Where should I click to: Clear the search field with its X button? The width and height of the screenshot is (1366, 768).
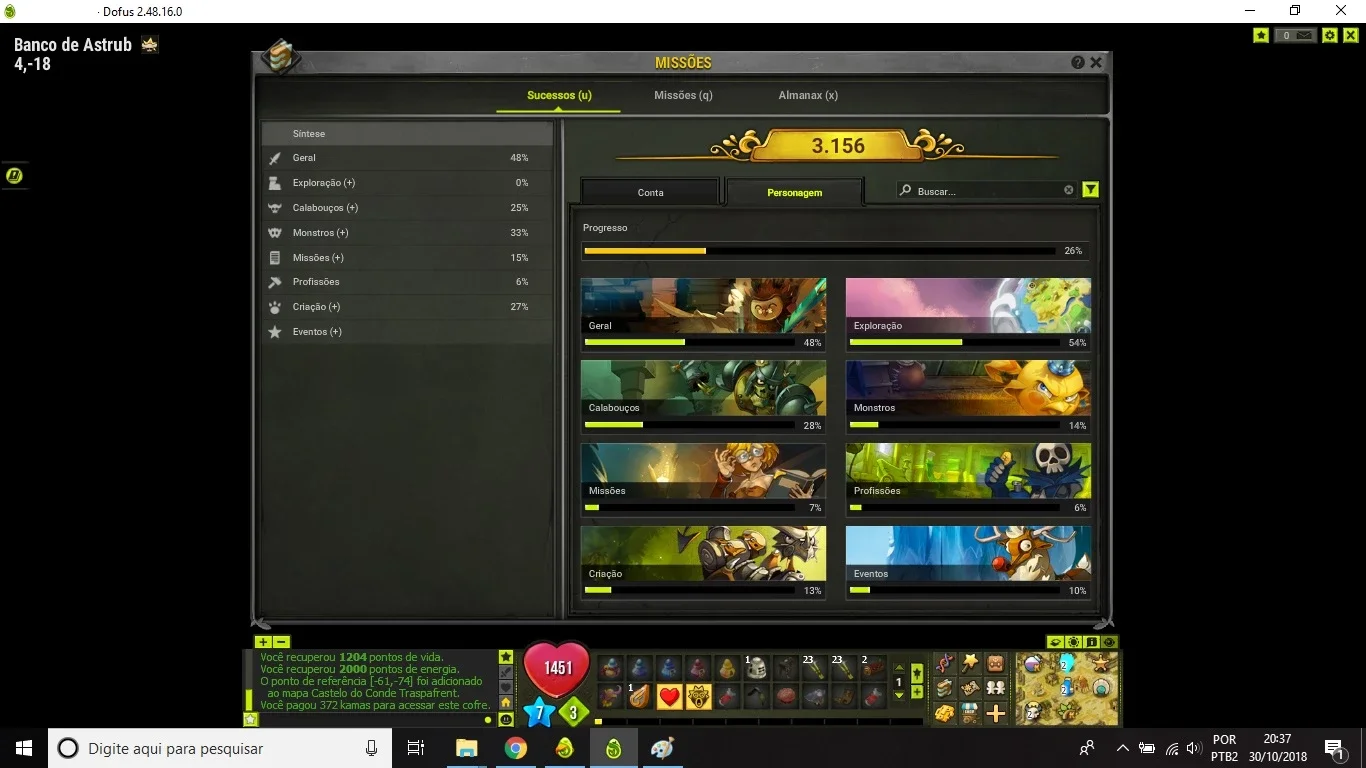coord(1068,190)
